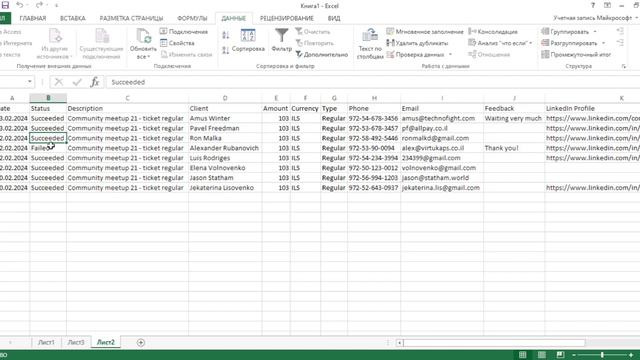Click Очистить filter
This screenshot has height=360, width=640.
point(313,31)
